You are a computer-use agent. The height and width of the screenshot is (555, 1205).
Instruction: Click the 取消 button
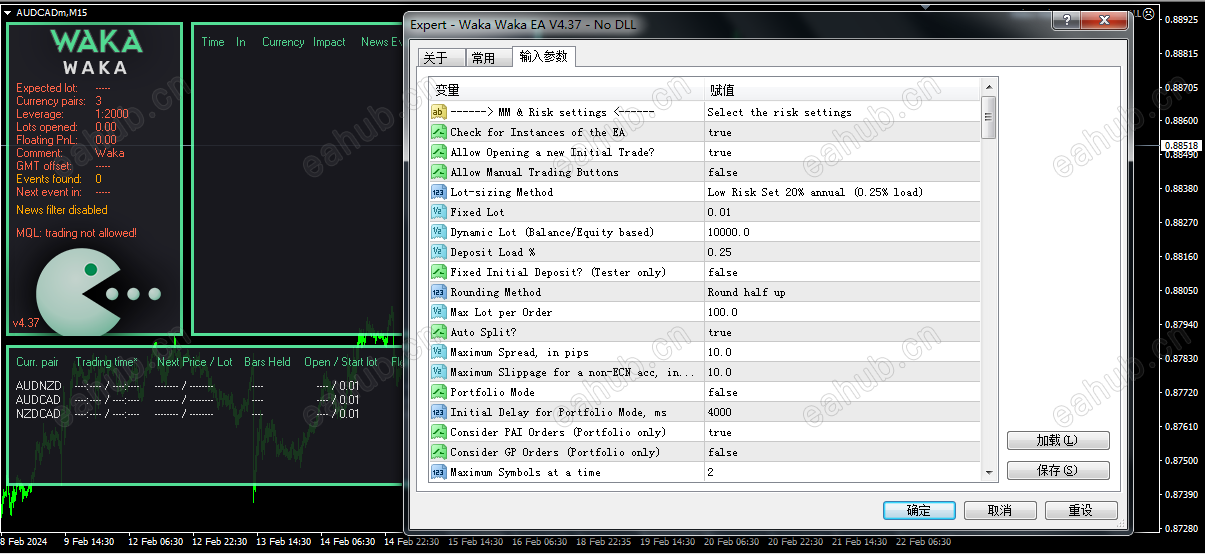pos(1000,510)
